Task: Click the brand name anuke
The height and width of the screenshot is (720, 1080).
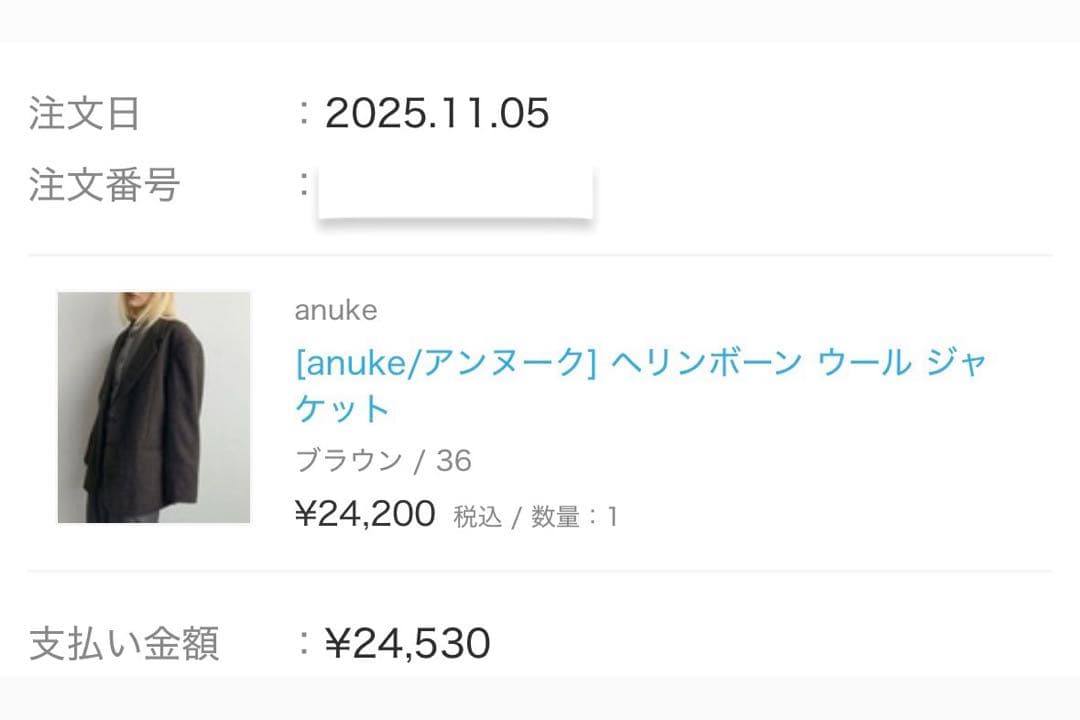Action: [x=333, y=311]
